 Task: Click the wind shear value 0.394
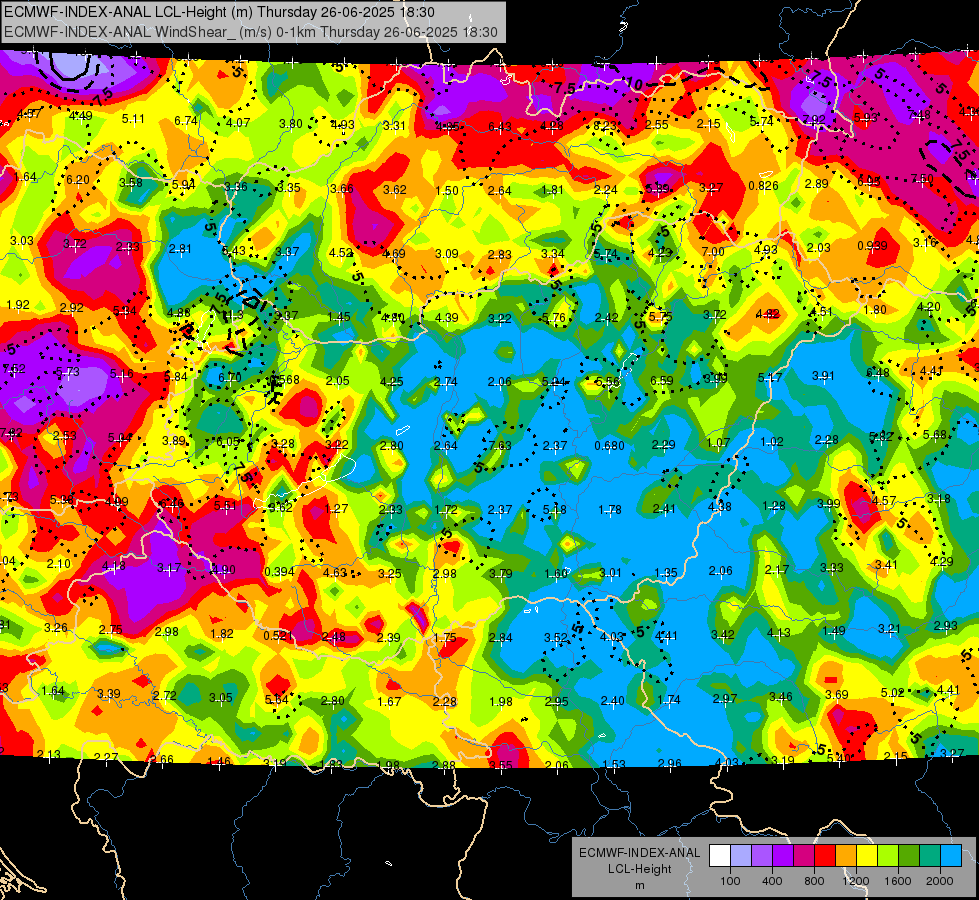tap(279, 572)
